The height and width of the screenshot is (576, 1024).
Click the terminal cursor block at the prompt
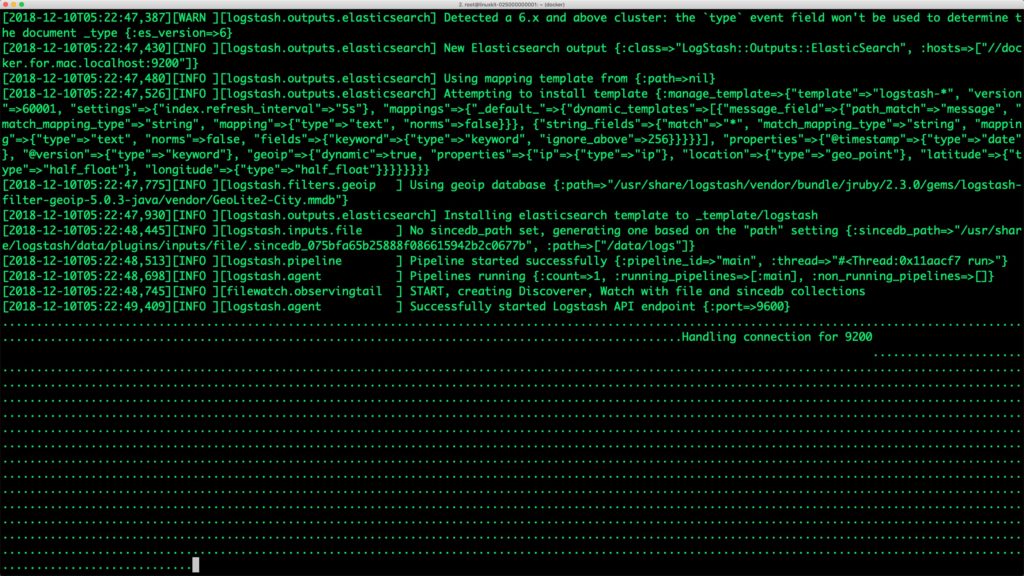(196, 565)
